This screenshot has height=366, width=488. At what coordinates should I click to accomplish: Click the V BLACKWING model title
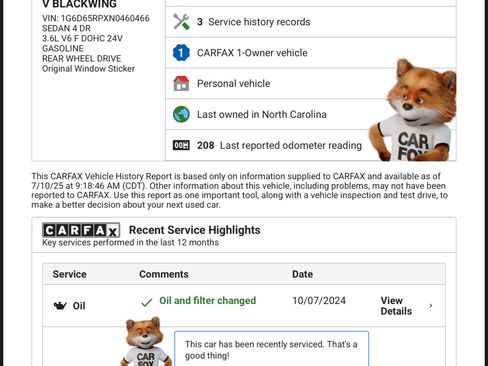pyautogui.click(x=79, y=4)
